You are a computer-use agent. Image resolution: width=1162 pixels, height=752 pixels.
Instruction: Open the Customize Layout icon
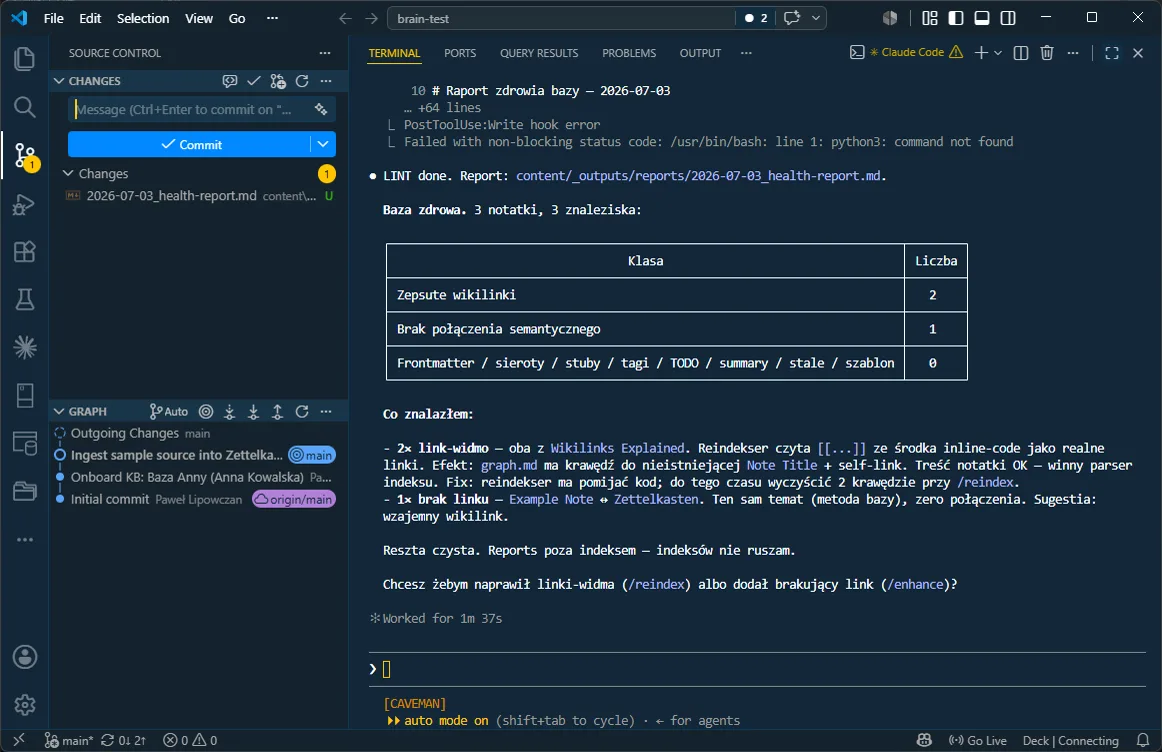click(929, 18)
